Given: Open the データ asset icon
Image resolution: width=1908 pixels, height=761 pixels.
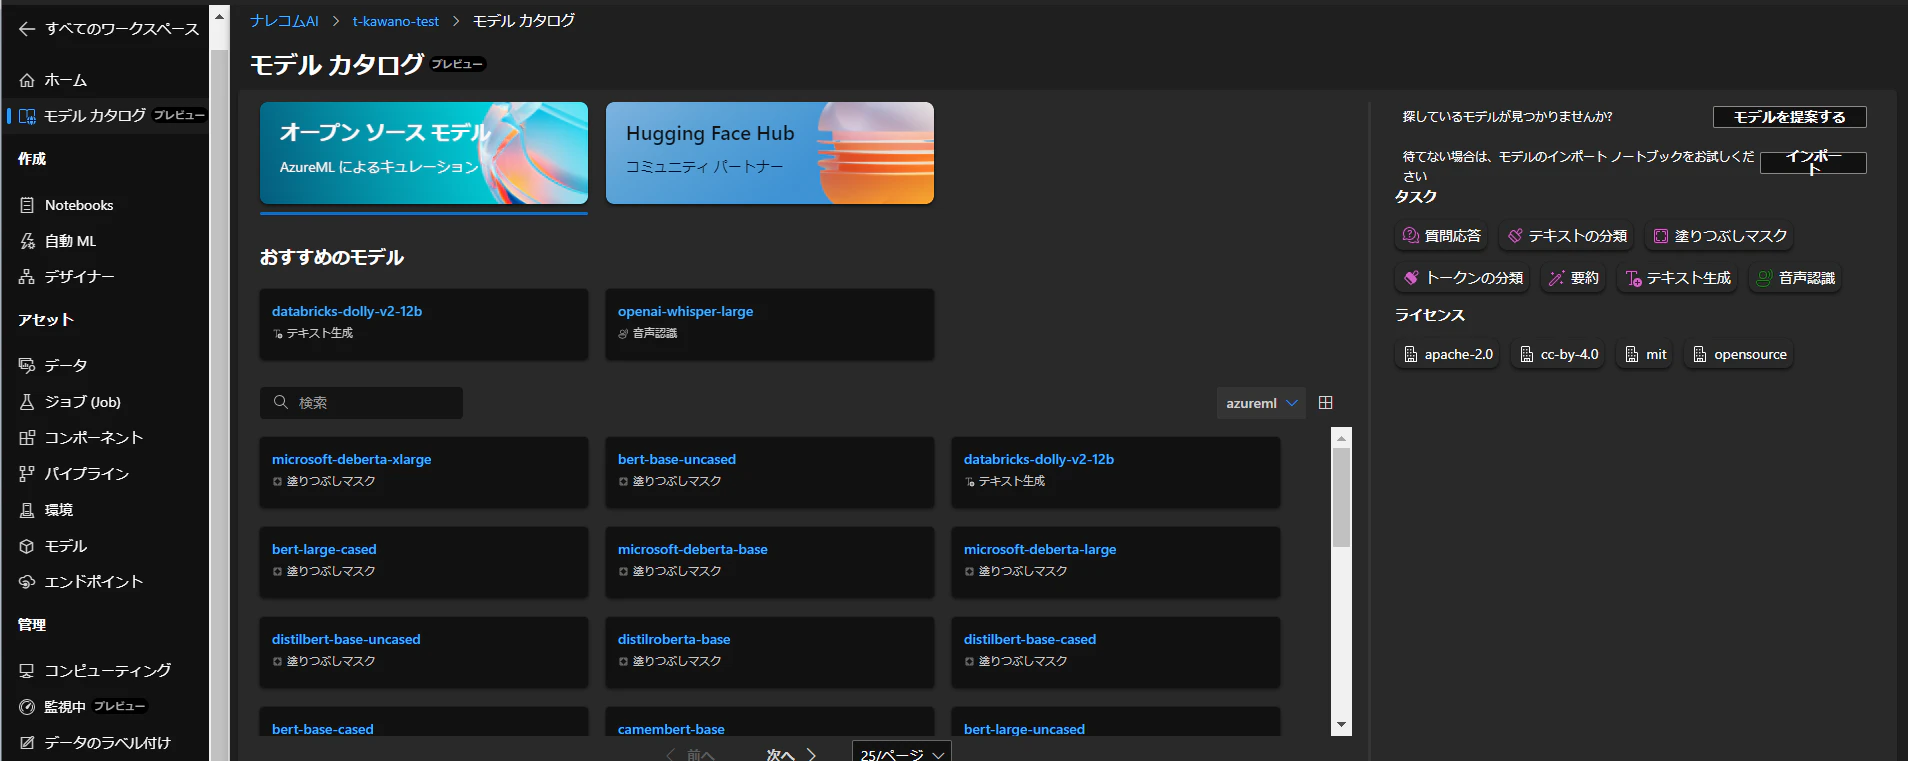Looking at the screenshot, I should [27, 366].
